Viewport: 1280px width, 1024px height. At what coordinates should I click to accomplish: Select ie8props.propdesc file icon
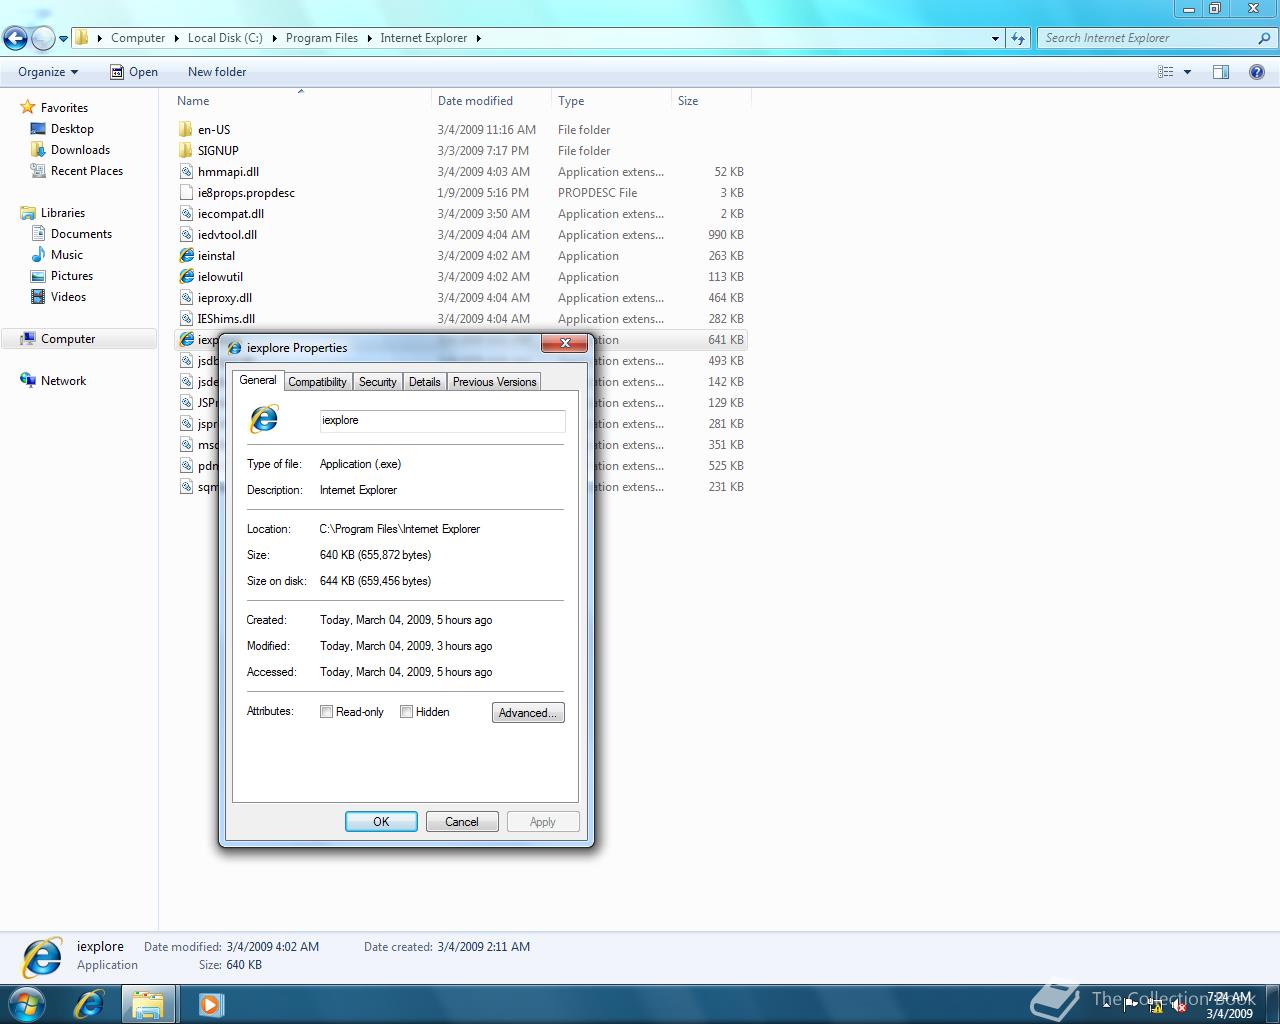click(x=186, y=193)
